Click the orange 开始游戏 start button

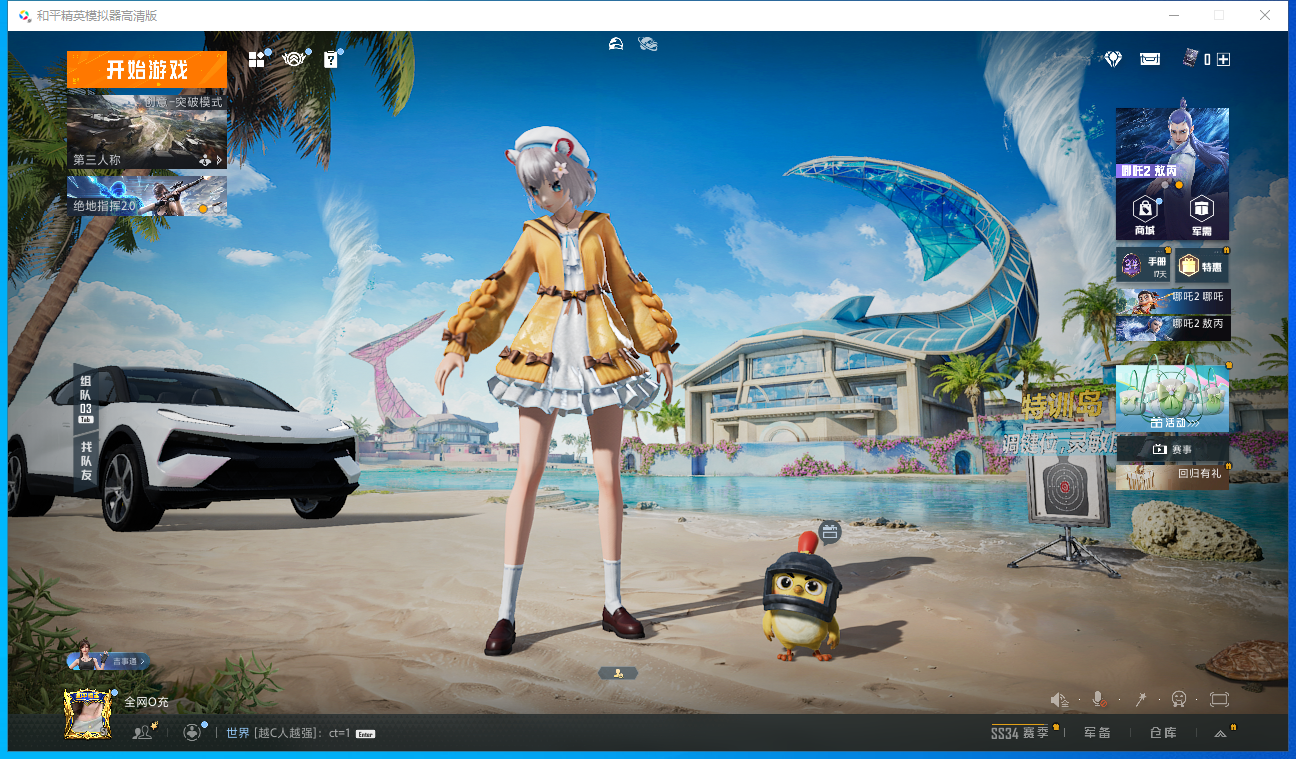point(147,70)
